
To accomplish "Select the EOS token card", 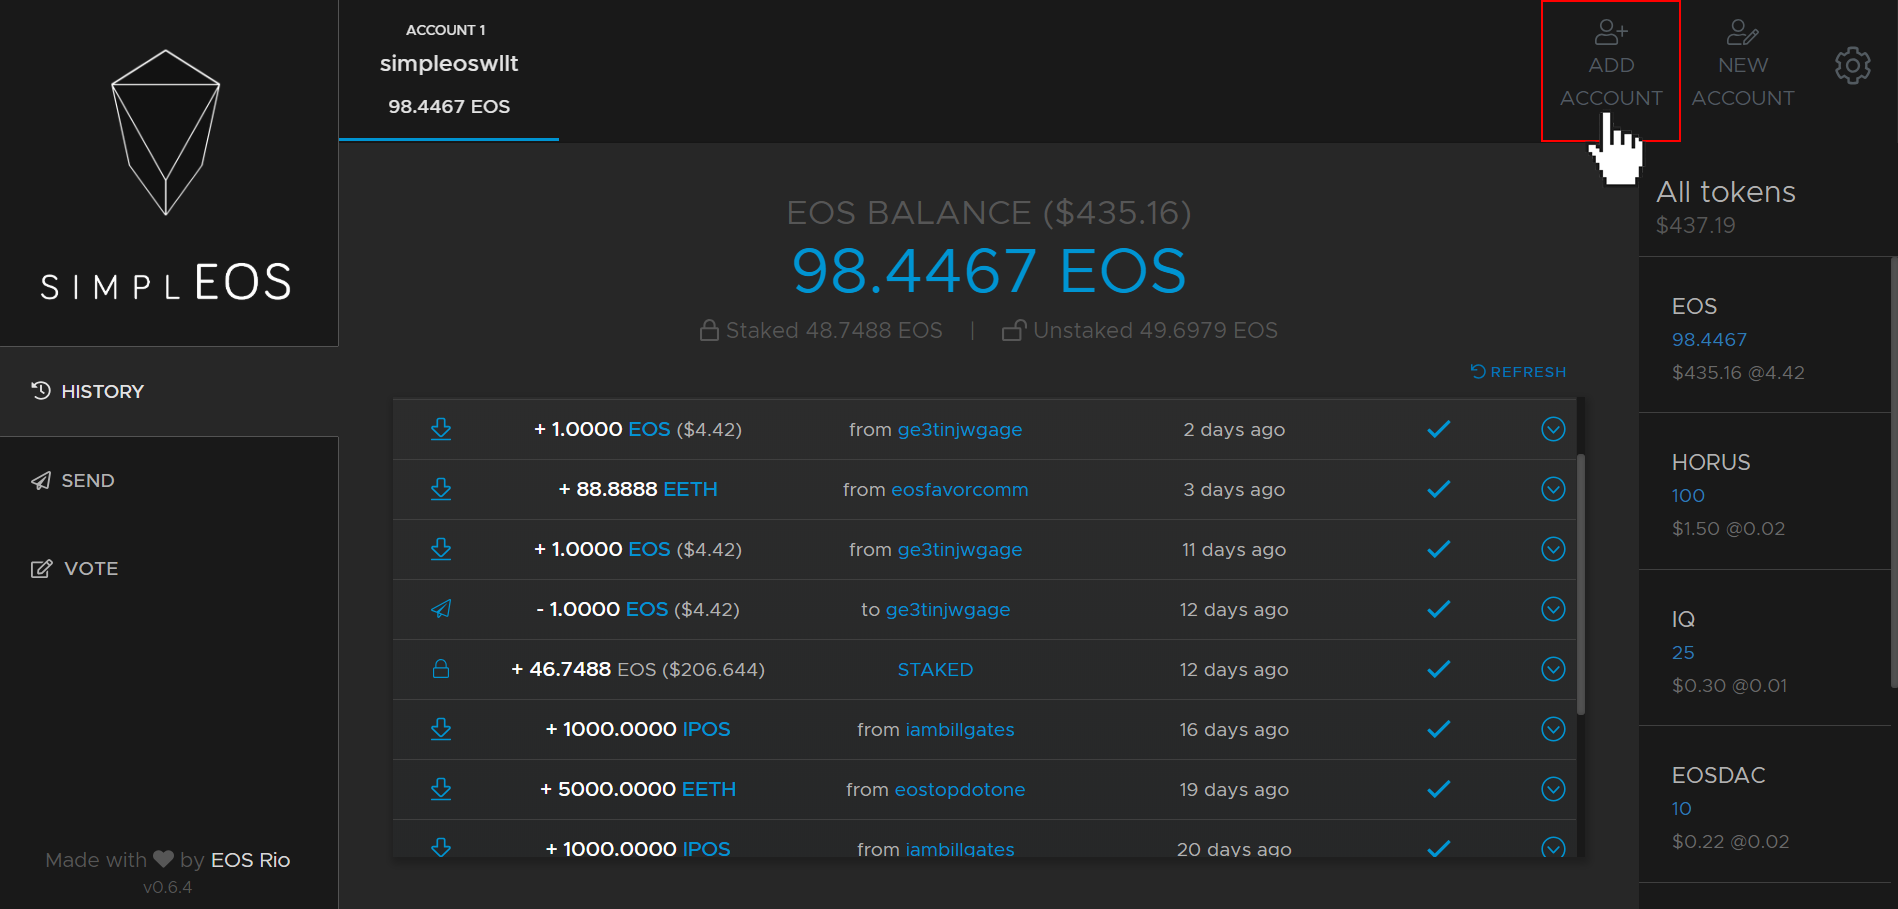I will coord(1764,335).
